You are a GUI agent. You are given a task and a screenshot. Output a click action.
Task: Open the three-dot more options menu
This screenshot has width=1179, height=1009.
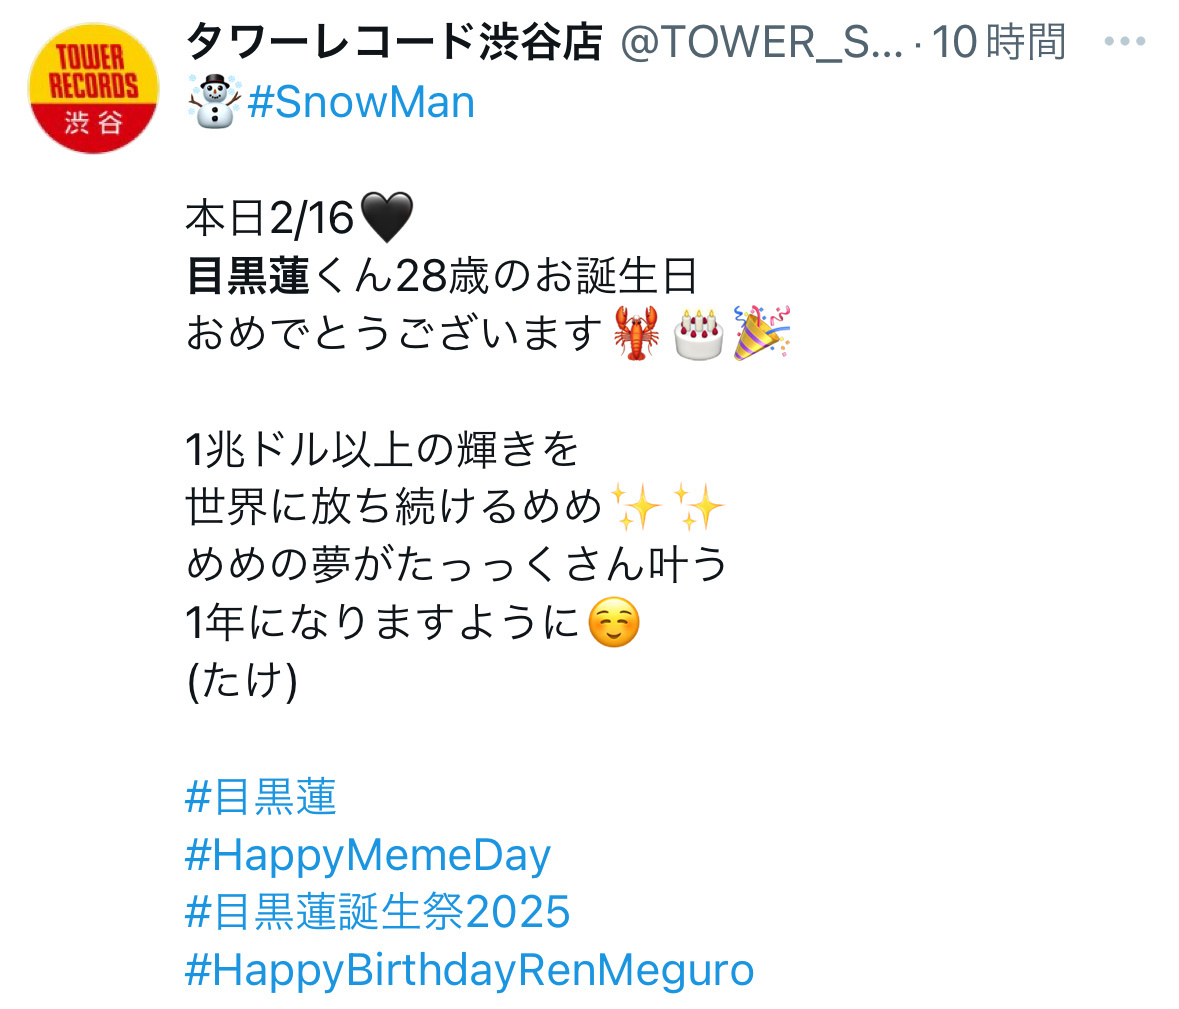point(1124,41)
